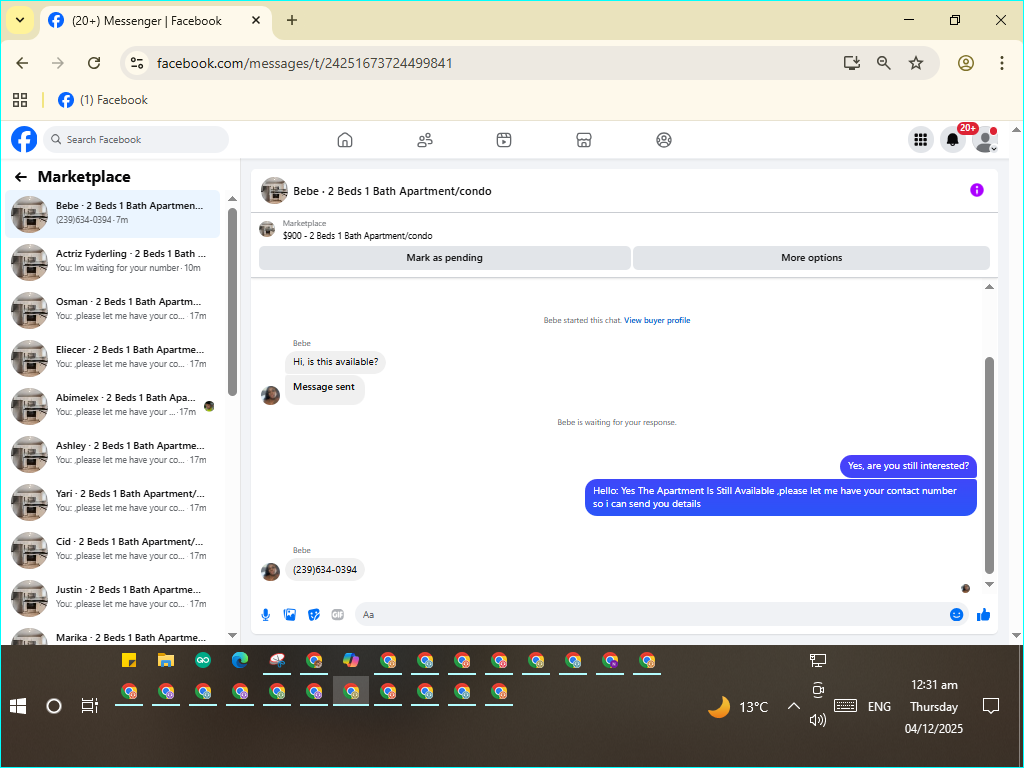1024x768 pixels.
Task: Click the 13°C weather widget
Action: [x=738, y=707]
